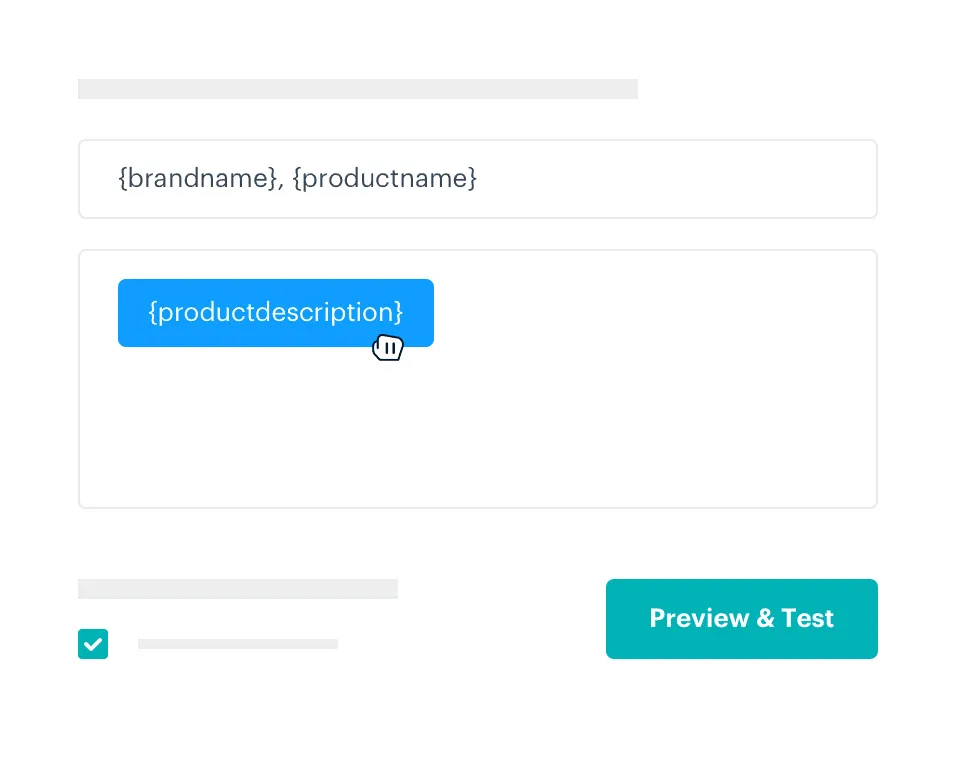Click the closing brace after productname

coord(473,178)
